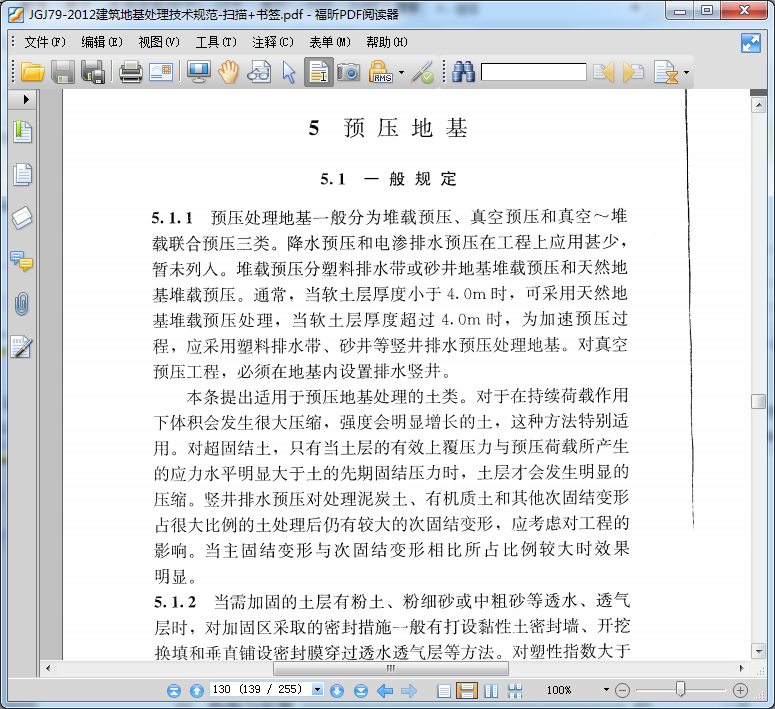Image resolution: width=775 pixels, height=709 pixels.
Task: Open the 注释(C) menu
Action: coord(273,43)
